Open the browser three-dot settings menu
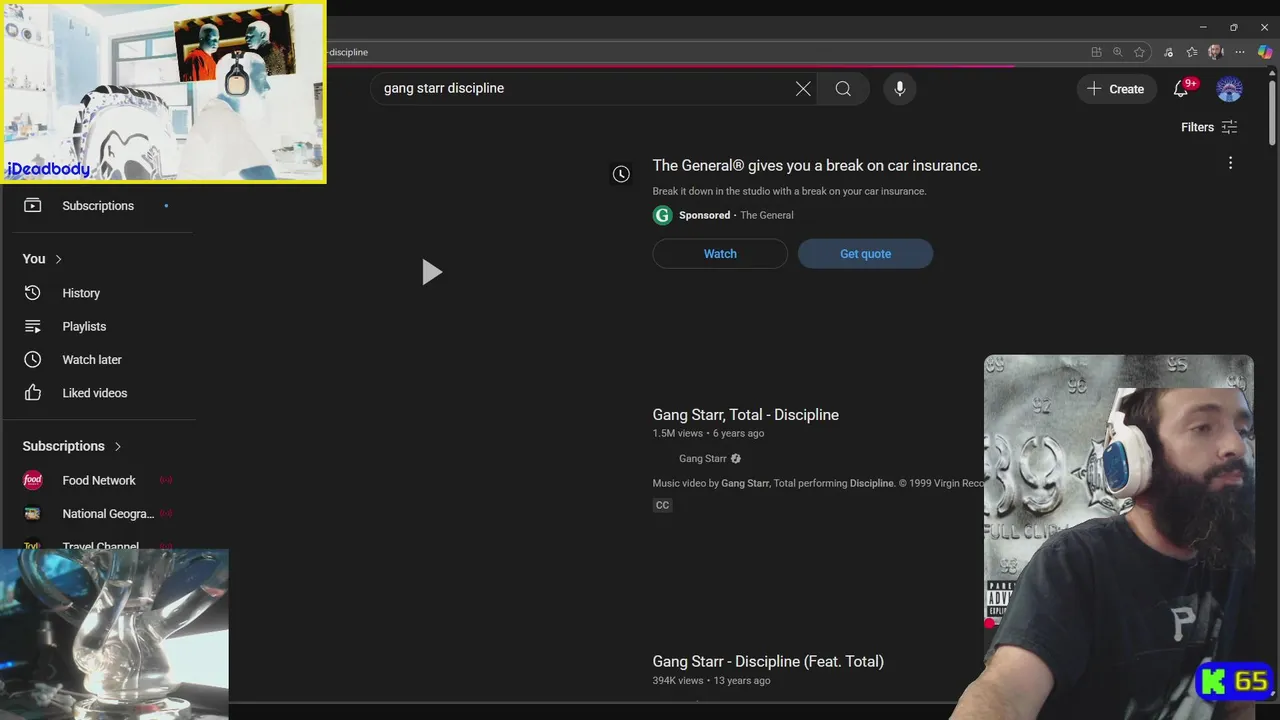 1241,52
